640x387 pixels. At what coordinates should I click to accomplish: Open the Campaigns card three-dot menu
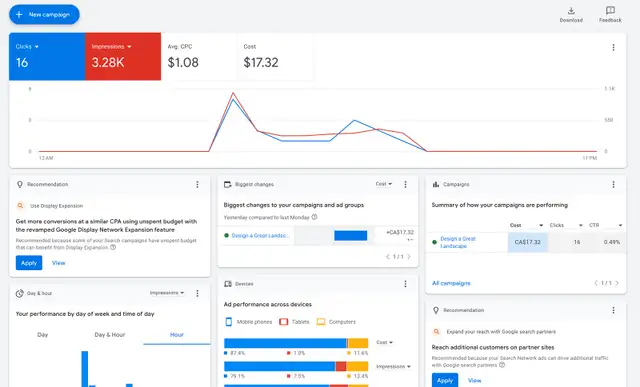pos(613,185)
